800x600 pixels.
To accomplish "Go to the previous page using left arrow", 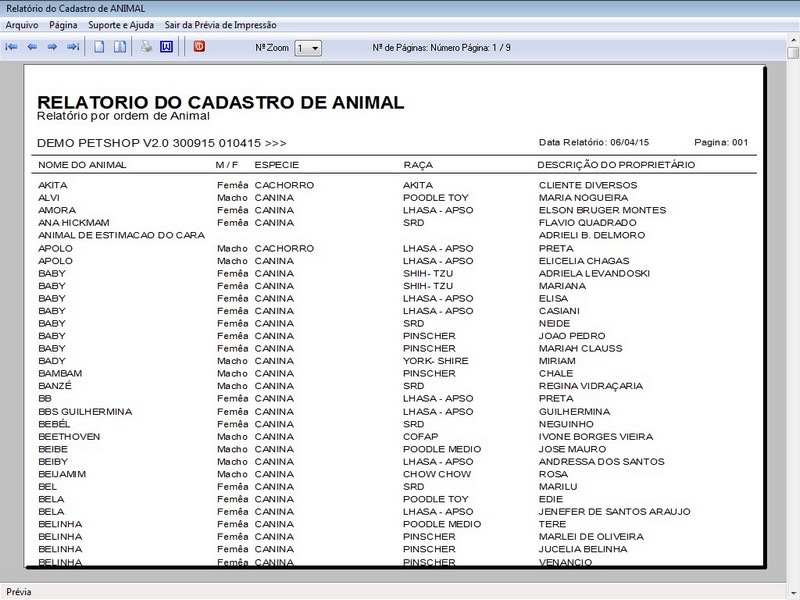I will tap(32, 47).
